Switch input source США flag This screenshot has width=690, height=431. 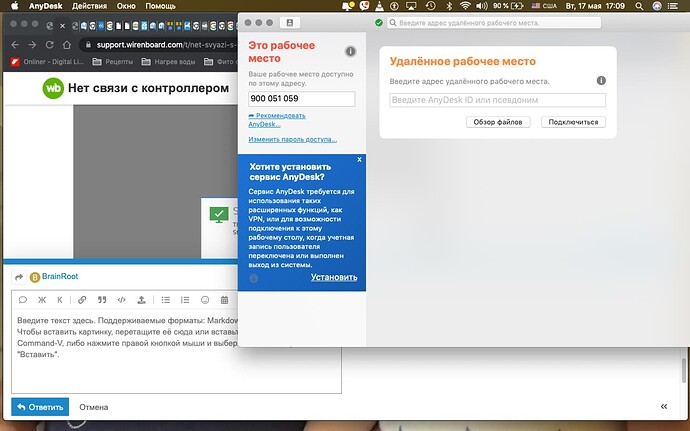544,6
